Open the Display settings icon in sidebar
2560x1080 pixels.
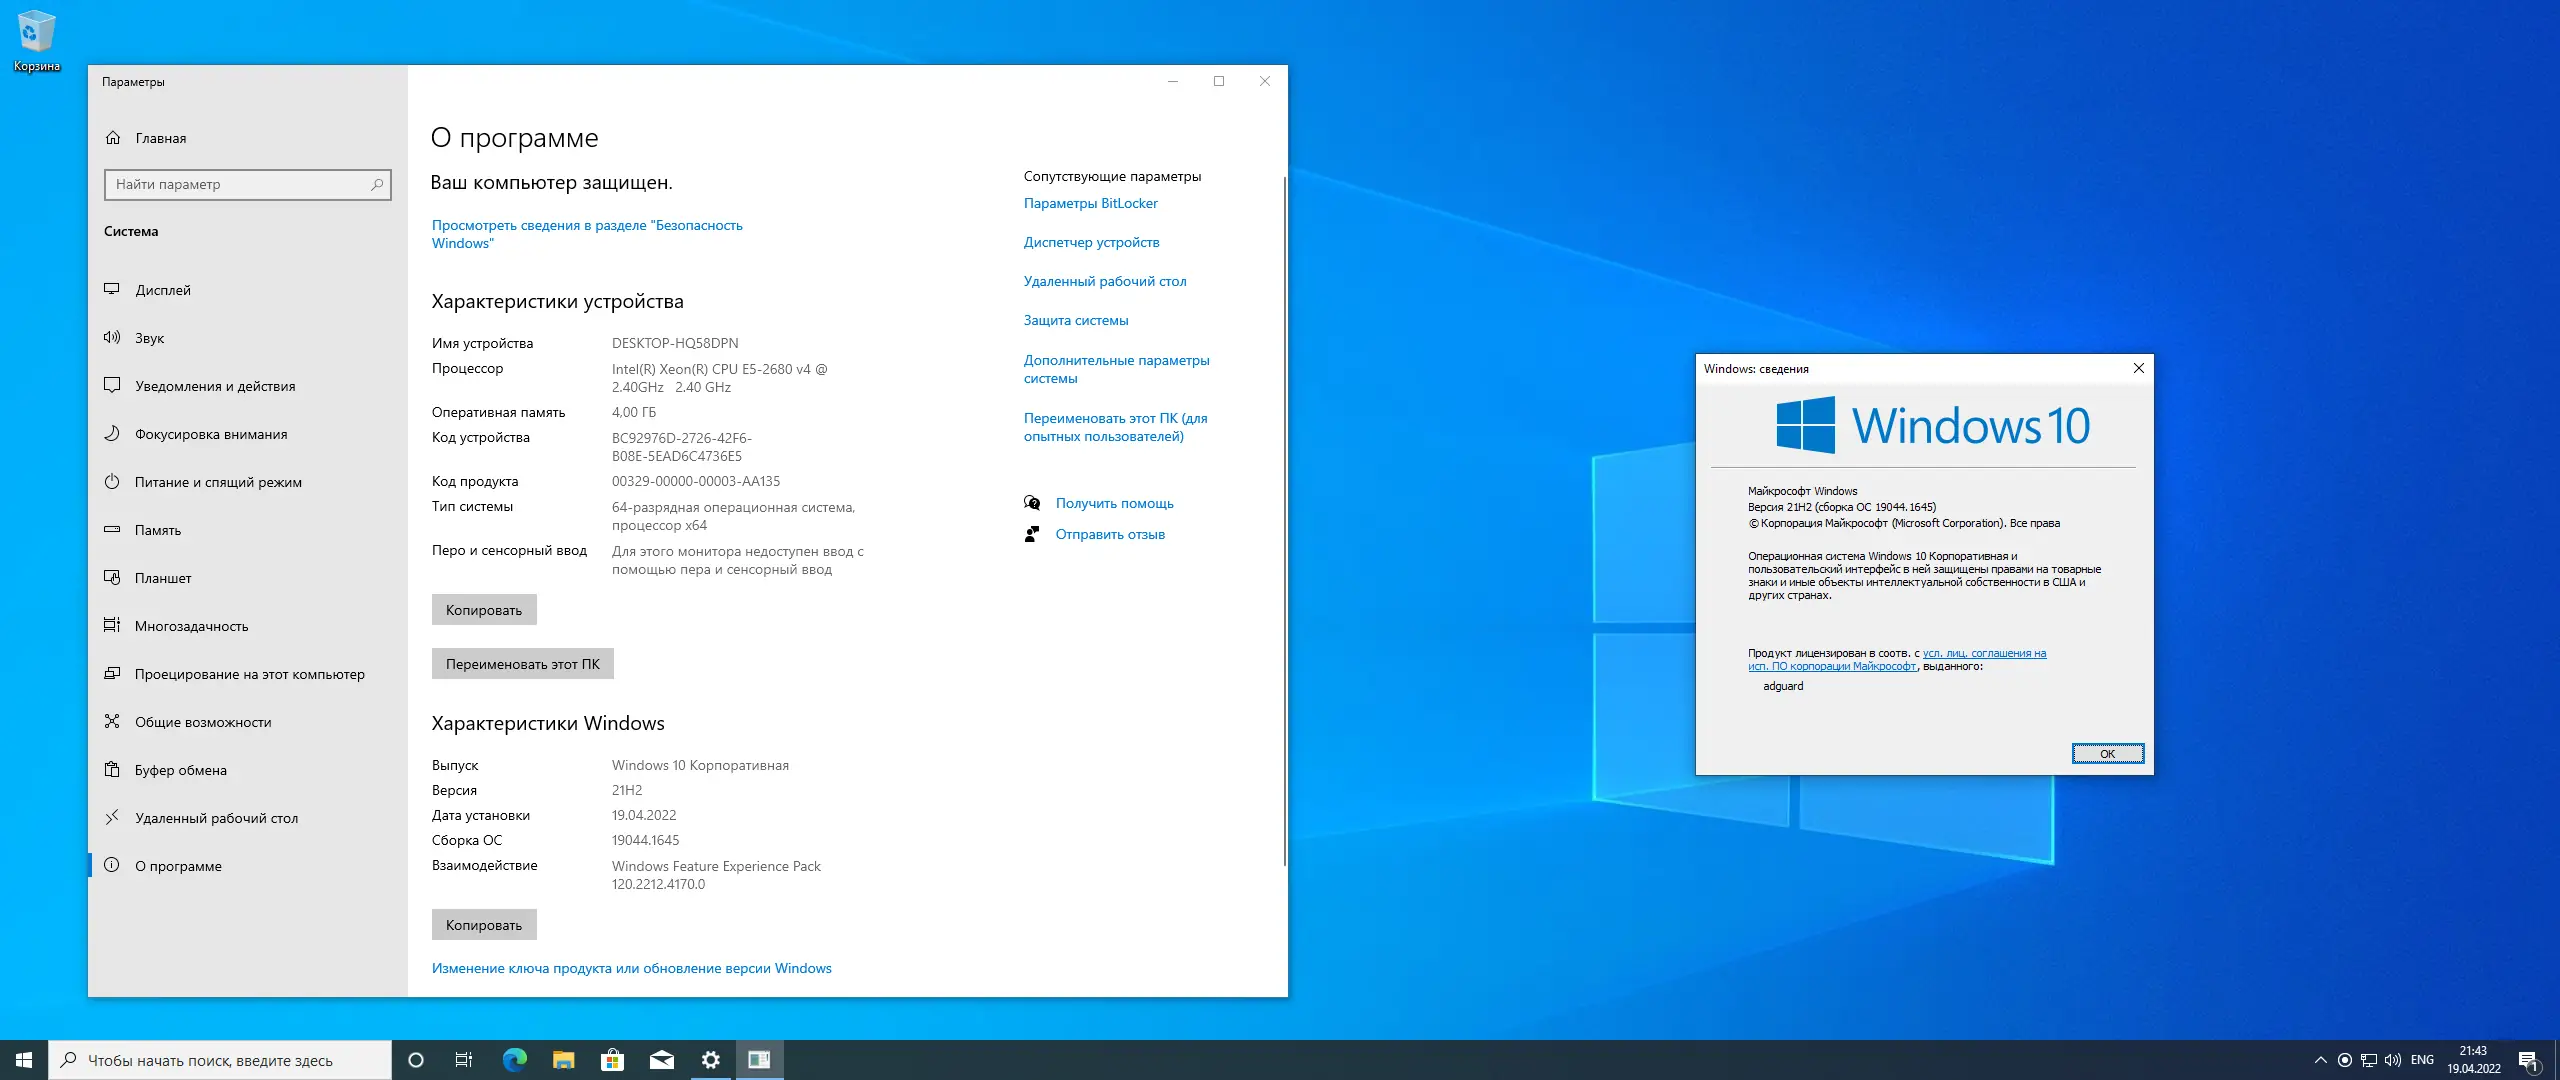112,289
